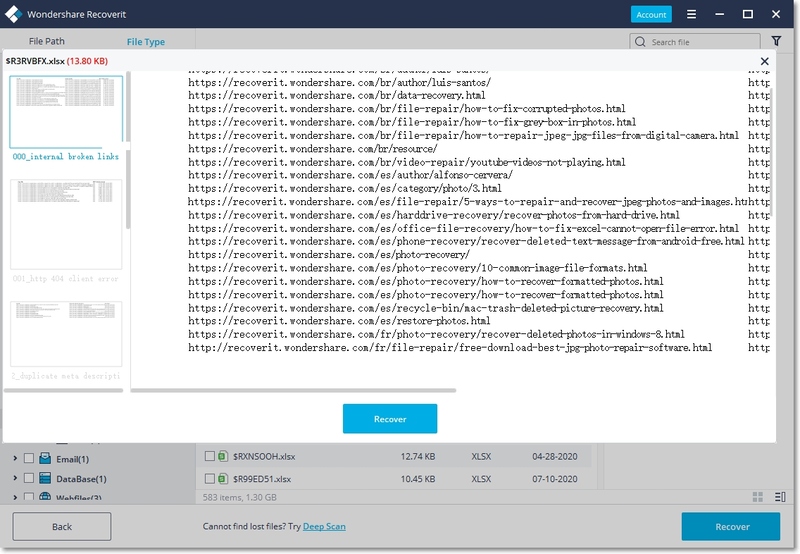
Task: Click the es/restore-photos.html URL row
Action: coord(339,321)
